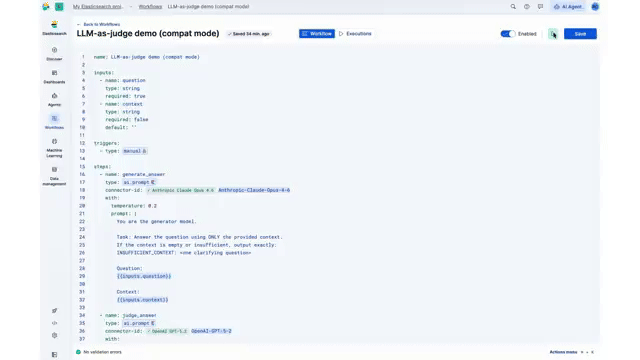Viewport: 640px width, 360px height.
Task: Click the plug integrations icon in sidebar
Action: 54,311
